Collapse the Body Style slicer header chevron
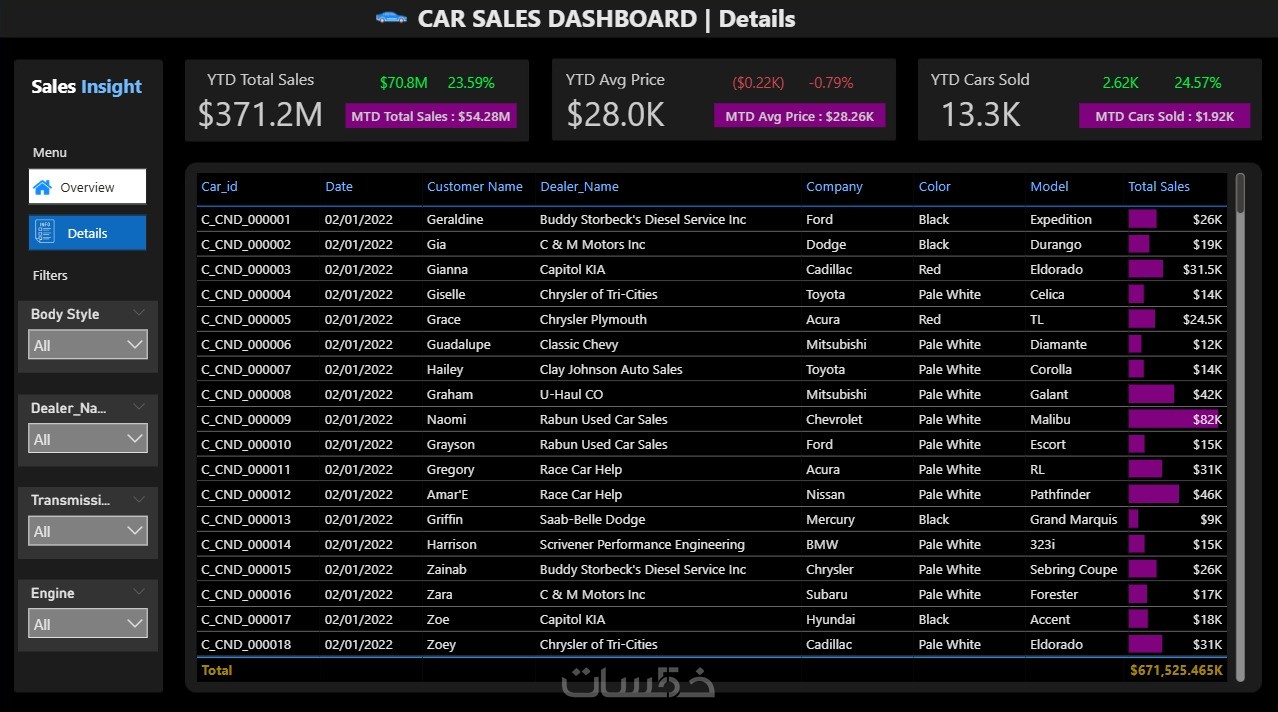The width and height of the screenshot is (1278, 712). (x=138, y=313)
